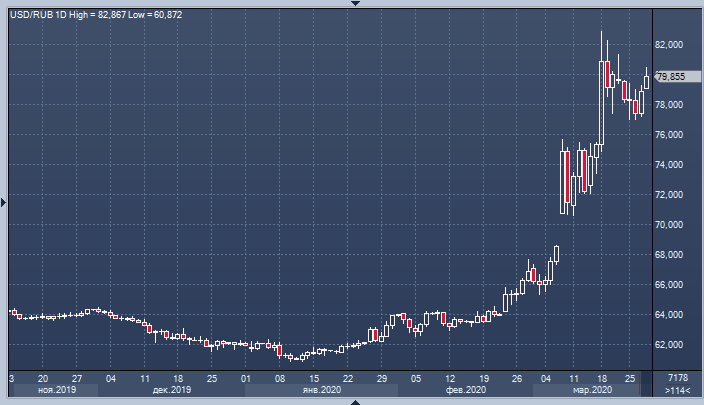Click the 82,000 price axis label
Screen dimensions: 704x405
pyautogui.click(x=668, y=45)
